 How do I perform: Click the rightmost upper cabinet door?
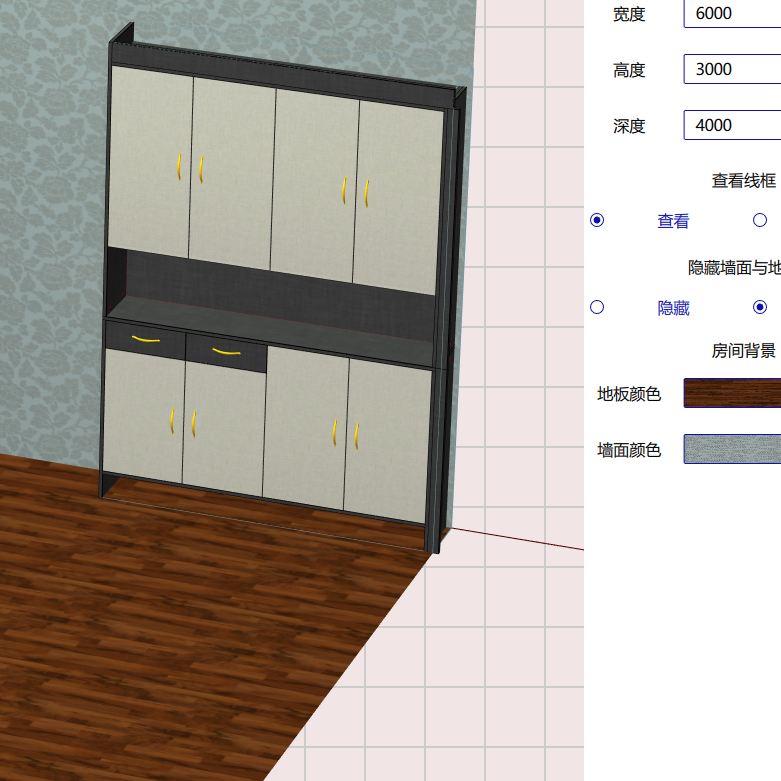[x=398, y=195]
